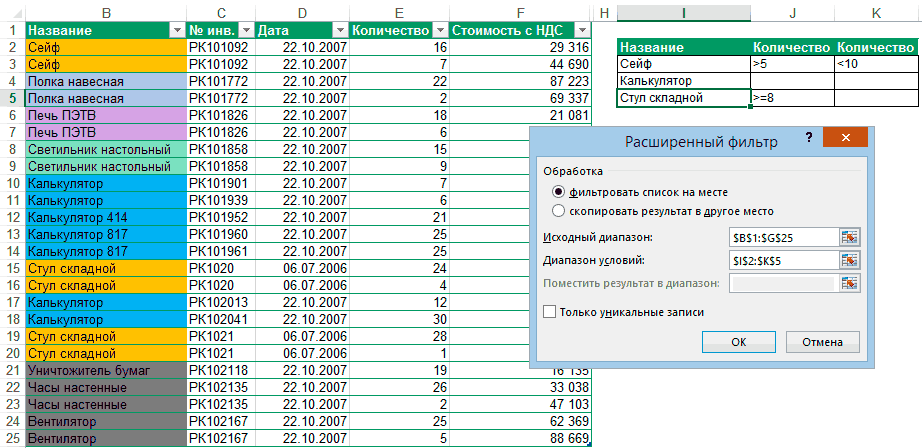This screenshot has width=922, height=448.
Task: Enable 'Только уникальные записи' checkbox
Action: pyautogui.click(x=548, y=312)
